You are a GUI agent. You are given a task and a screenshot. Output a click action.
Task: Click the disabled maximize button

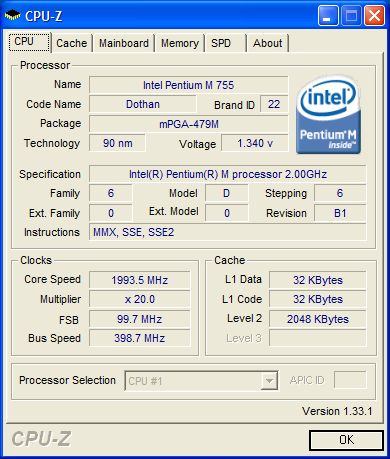pos(351,15)
